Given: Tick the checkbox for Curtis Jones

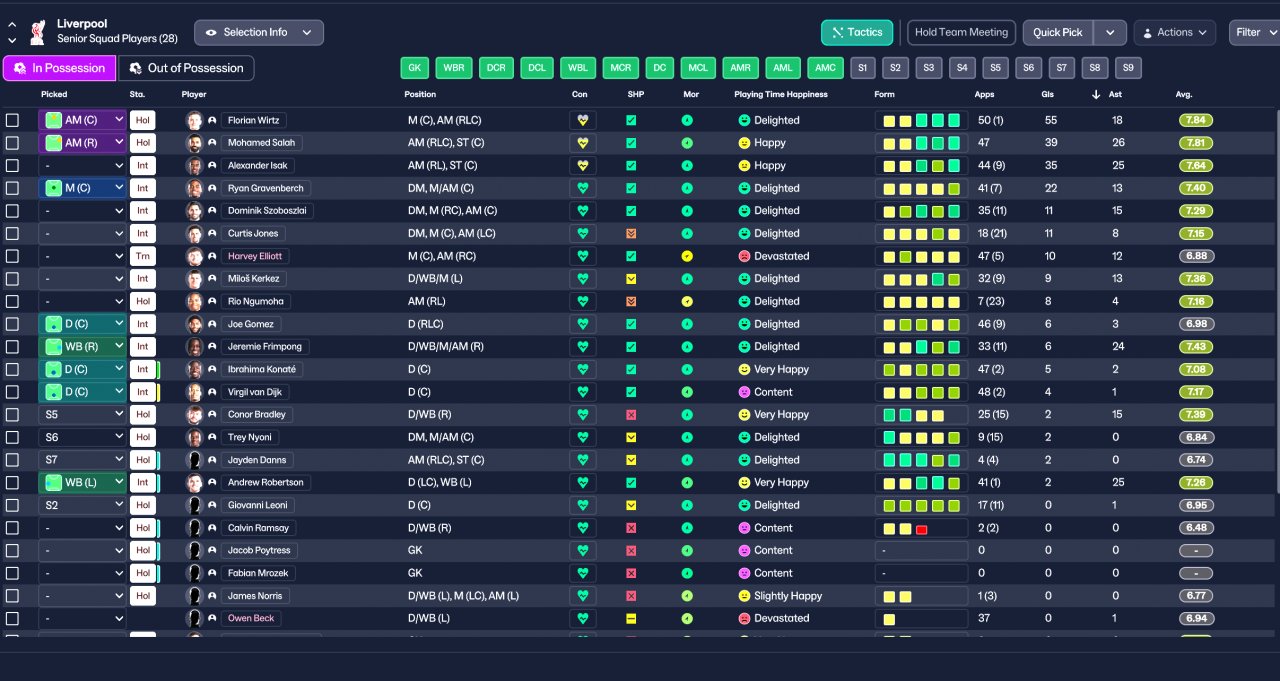Looking at the screenshot, I should click(12, 233).
